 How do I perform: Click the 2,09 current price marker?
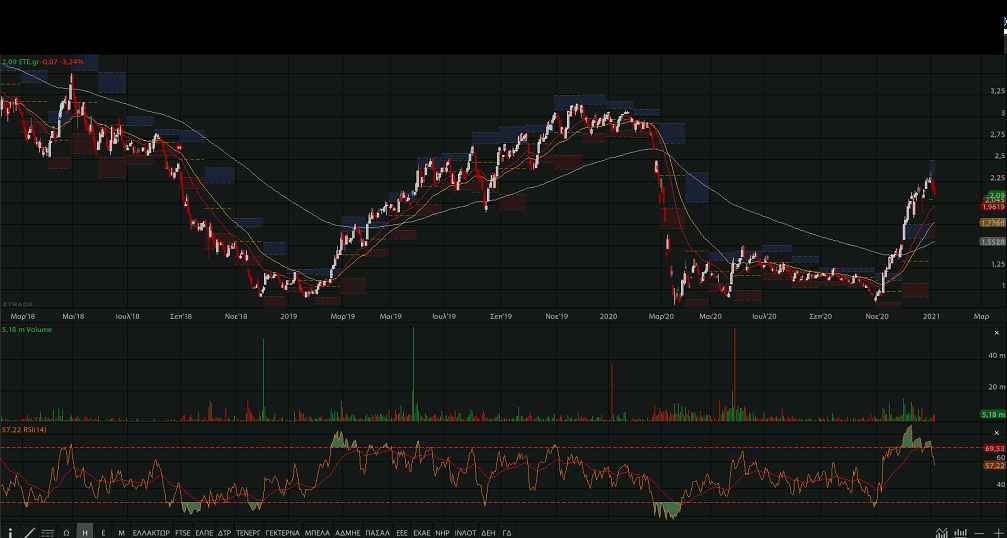tap(995, 195)
